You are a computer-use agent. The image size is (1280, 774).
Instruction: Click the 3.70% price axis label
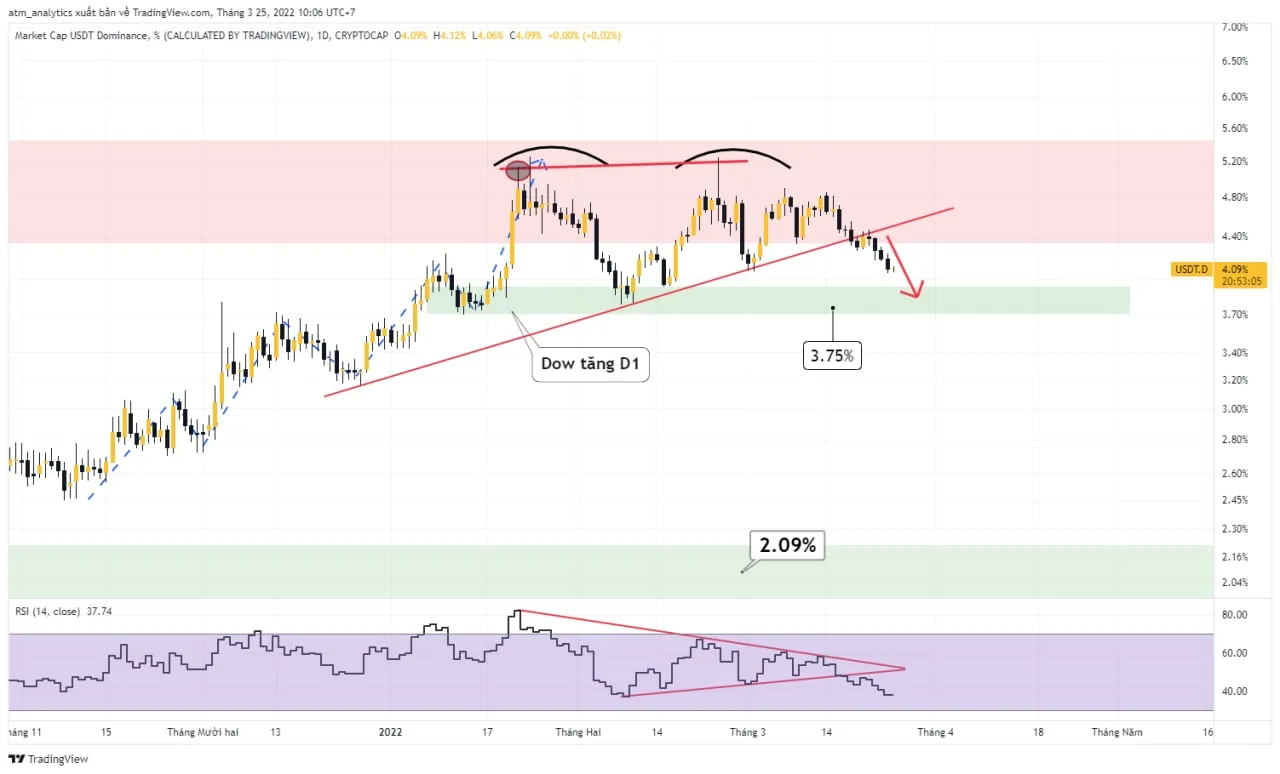pyautogui.click(x=1235, y=315)
